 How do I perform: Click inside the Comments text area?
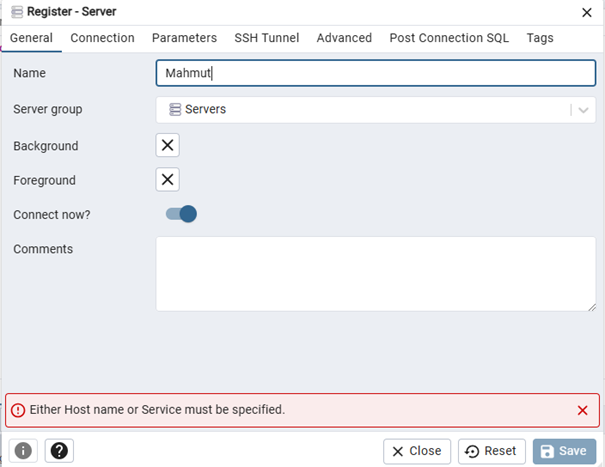[x=375, y=273]
